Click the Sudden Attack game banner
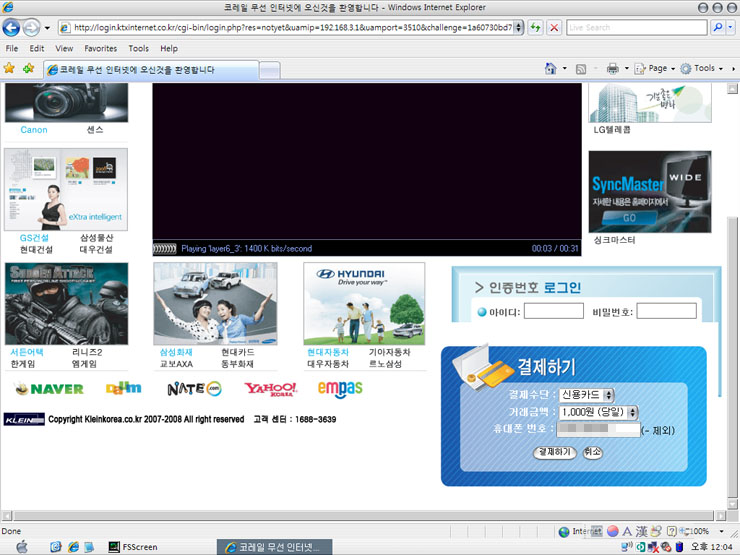 (67, 304)
